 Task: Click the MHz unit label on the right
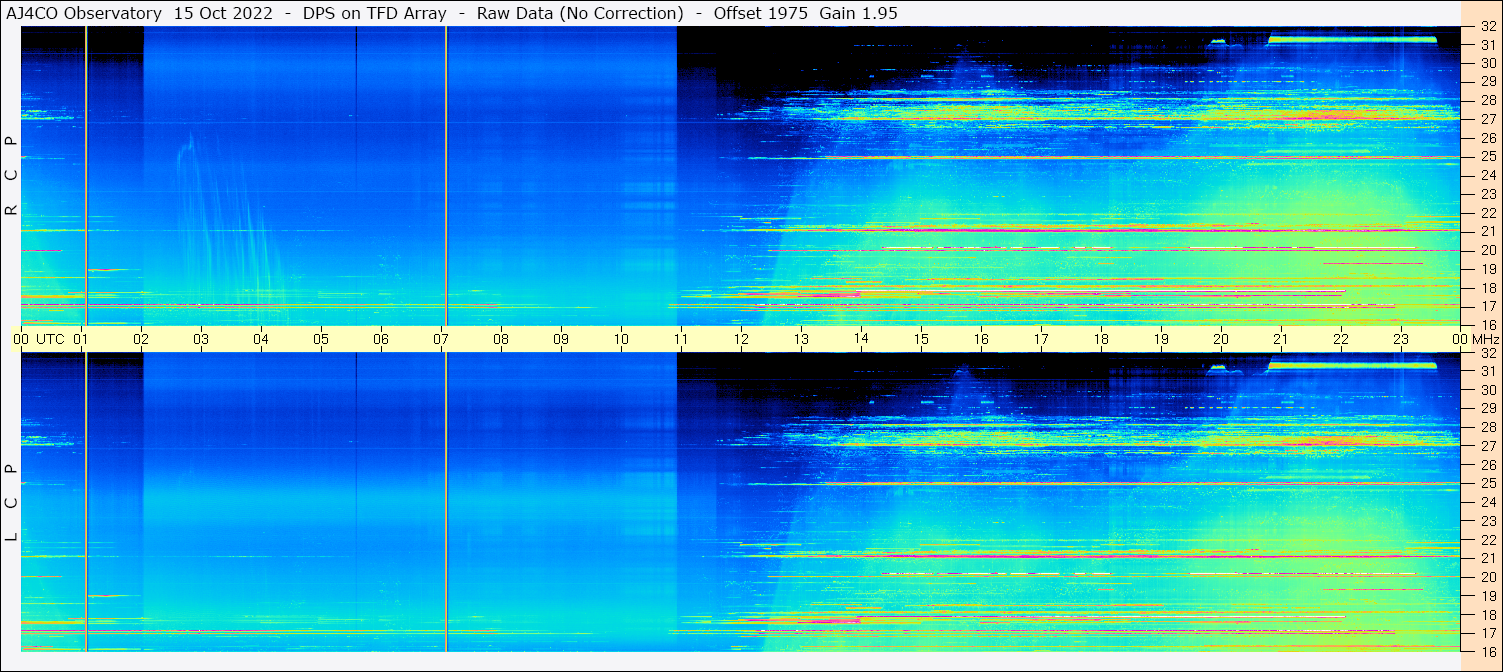1484,339
